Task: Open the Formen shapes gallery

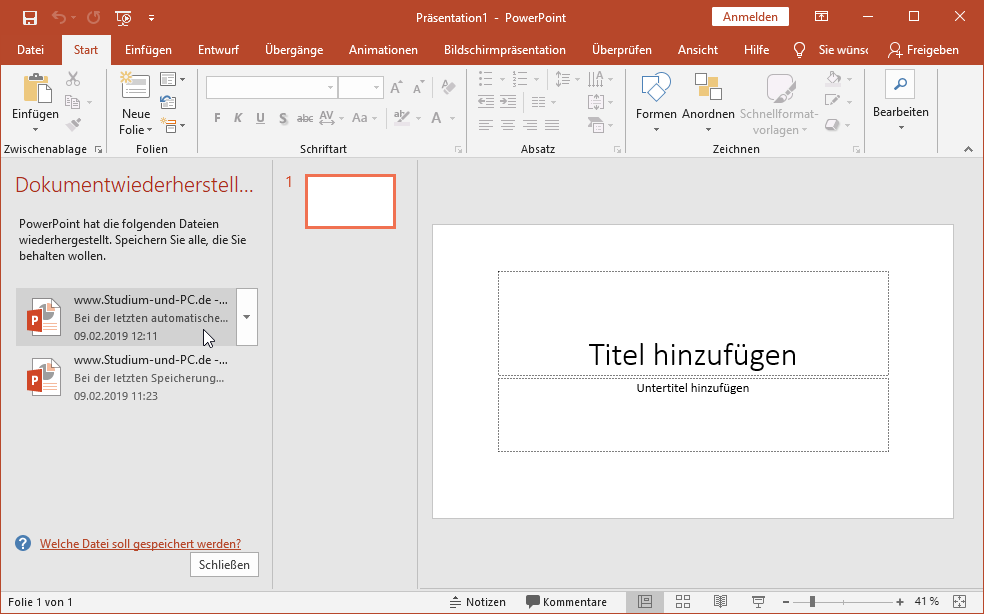Action: [656, 103]
